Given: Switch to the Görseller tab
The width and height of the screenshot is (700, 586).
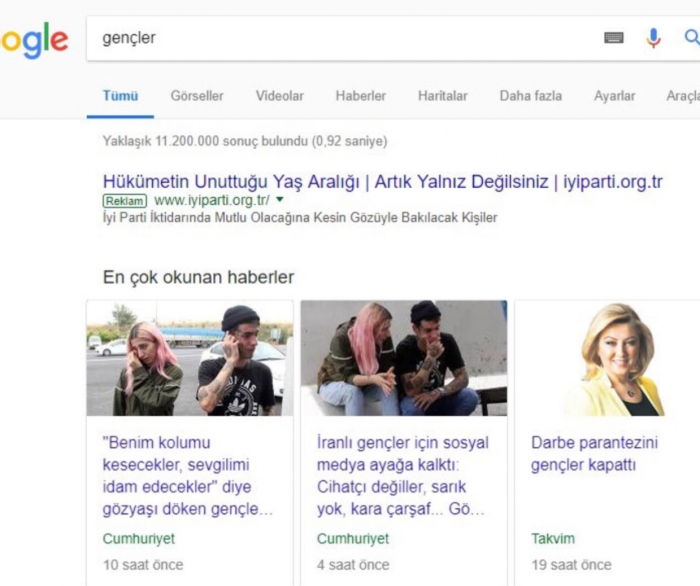Looking at the screenshot, I should click(197, 96).
